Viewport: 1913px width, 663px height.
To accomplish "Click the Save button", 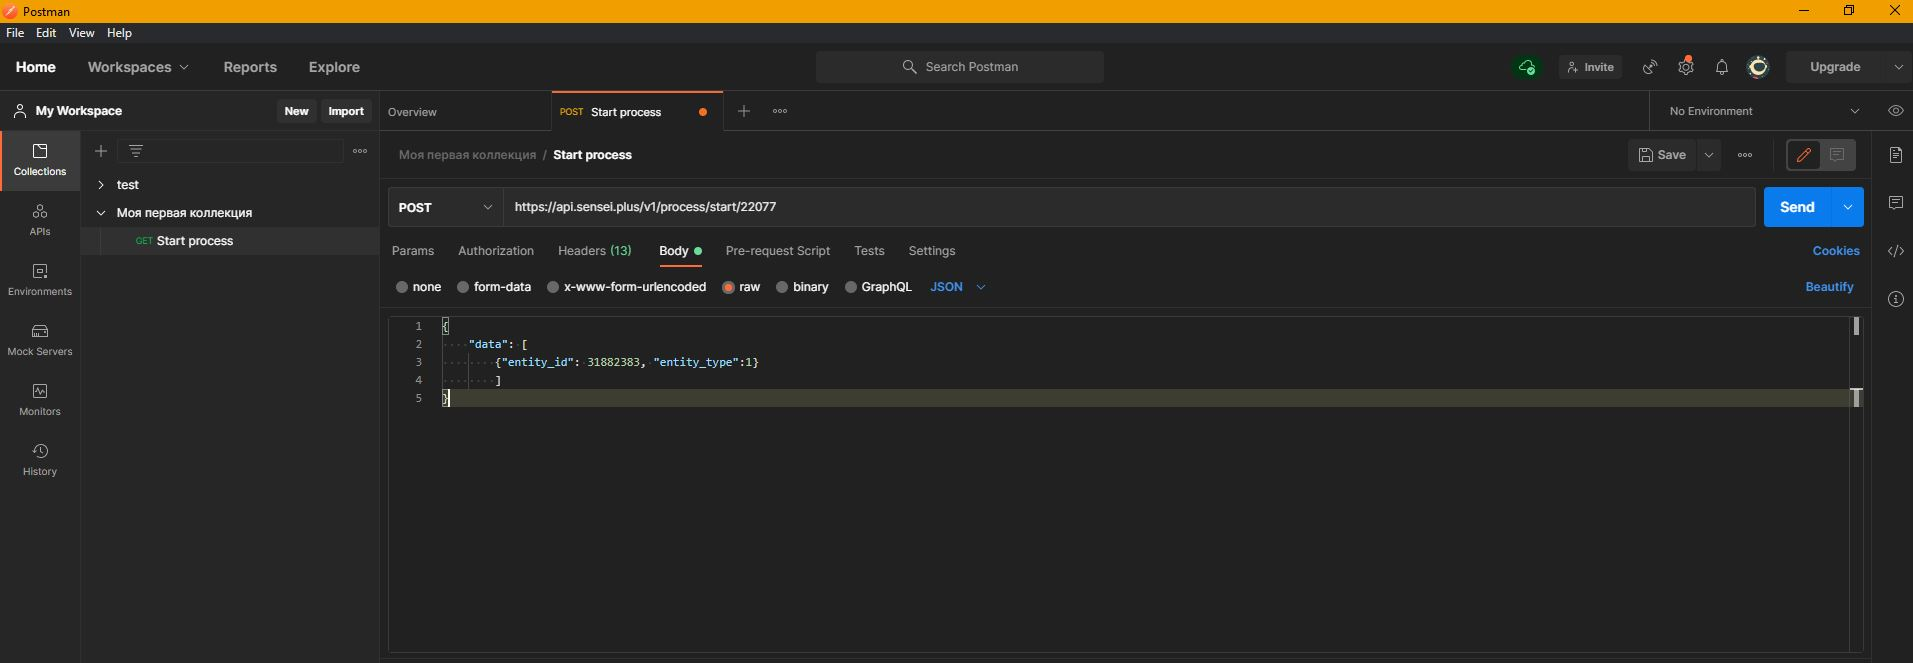I will tap(1662, 155).
